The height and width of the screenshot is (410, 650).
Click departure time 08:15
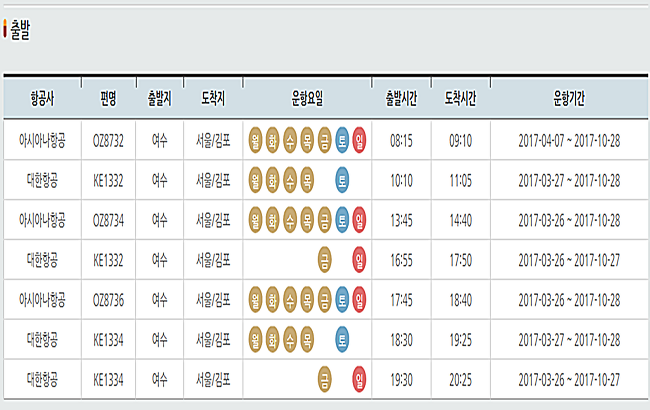pyautogui.click(x=401, y=141)
